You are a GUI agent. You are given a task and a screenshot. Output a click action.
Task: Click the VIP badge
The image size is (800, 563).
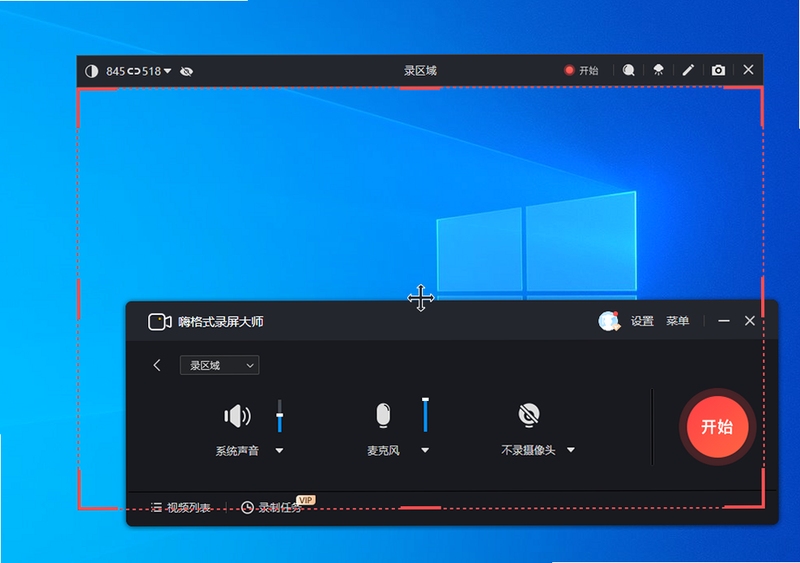coord(306,500)
